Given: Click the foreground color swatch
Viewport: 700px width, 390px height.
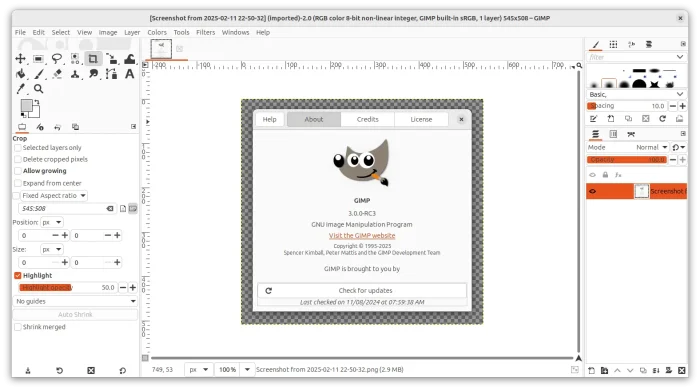Looking at the screenshot, I should click(x=26, y=105).
